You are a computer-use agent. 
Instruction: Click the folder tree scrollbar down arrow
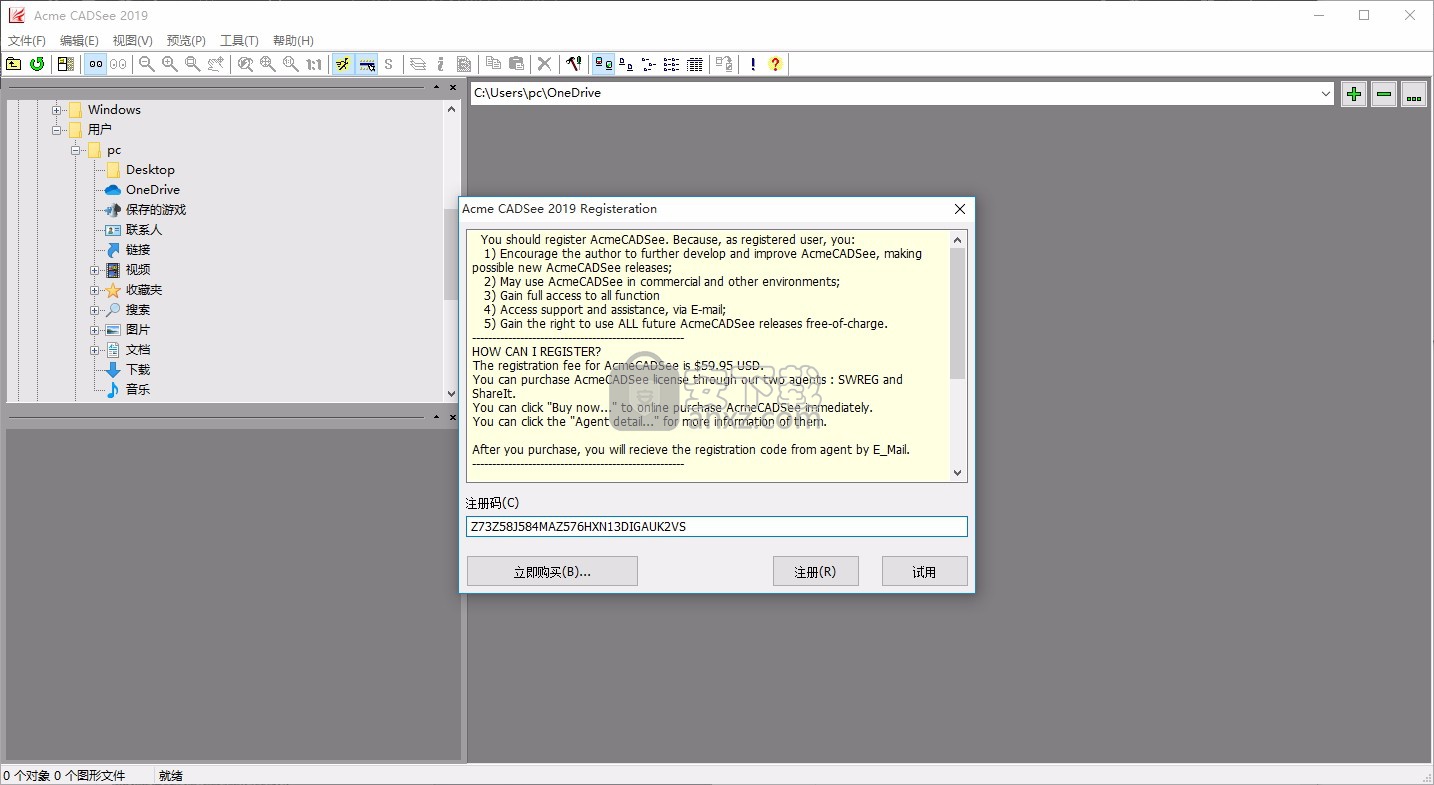(451, 394)
